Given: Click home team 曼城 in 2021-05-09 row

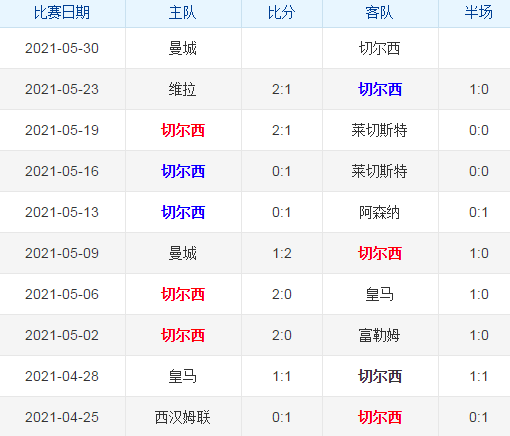Looking at the screenshot, I should click(183, 253).
